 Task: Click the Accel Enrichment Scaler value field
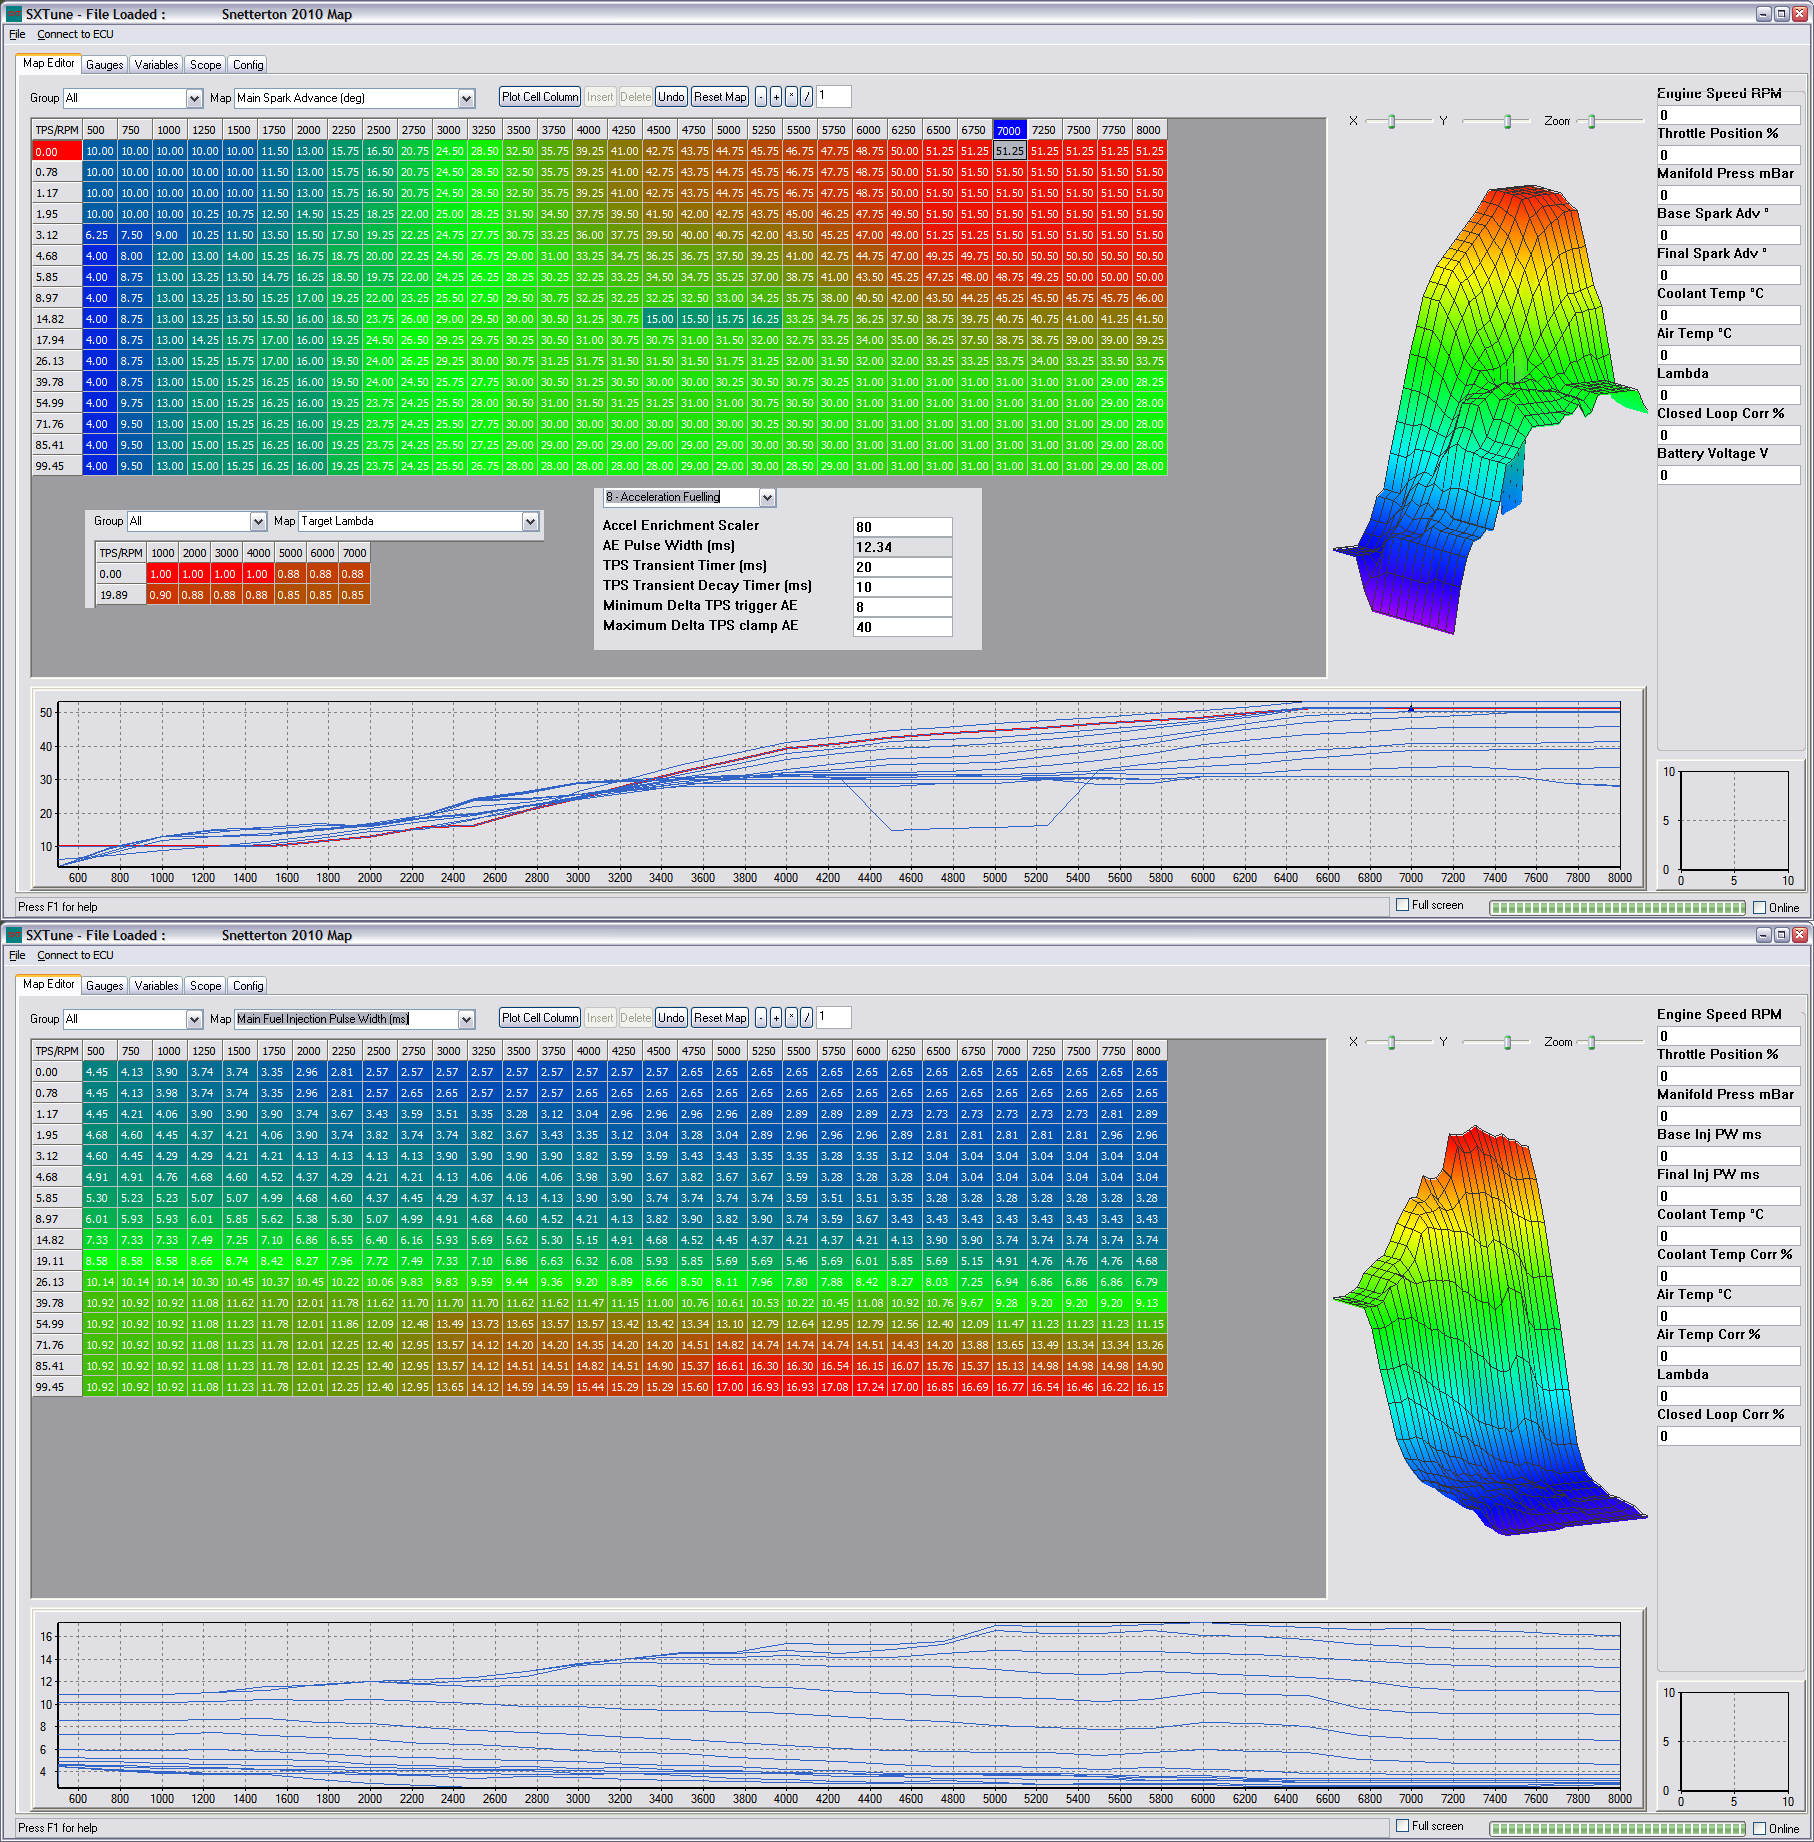click(x=902, y=527)
